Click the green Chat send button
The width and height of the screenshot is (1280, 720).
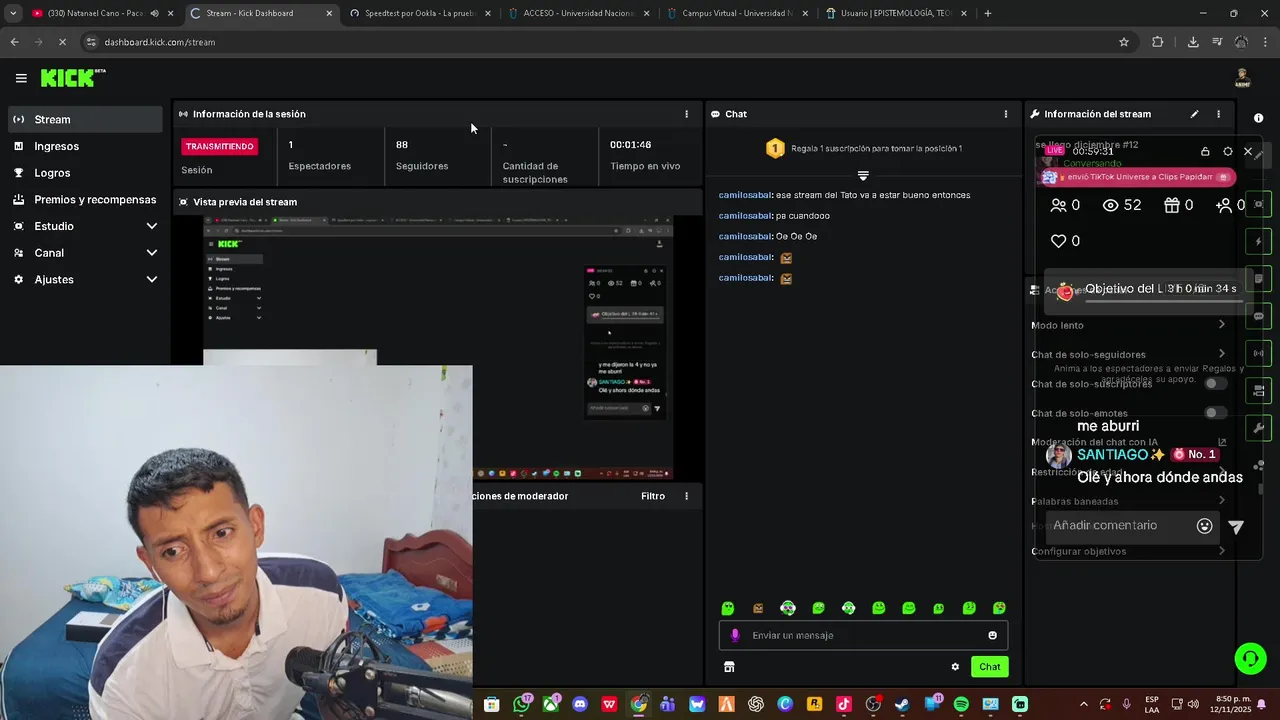tap(989, 667)
